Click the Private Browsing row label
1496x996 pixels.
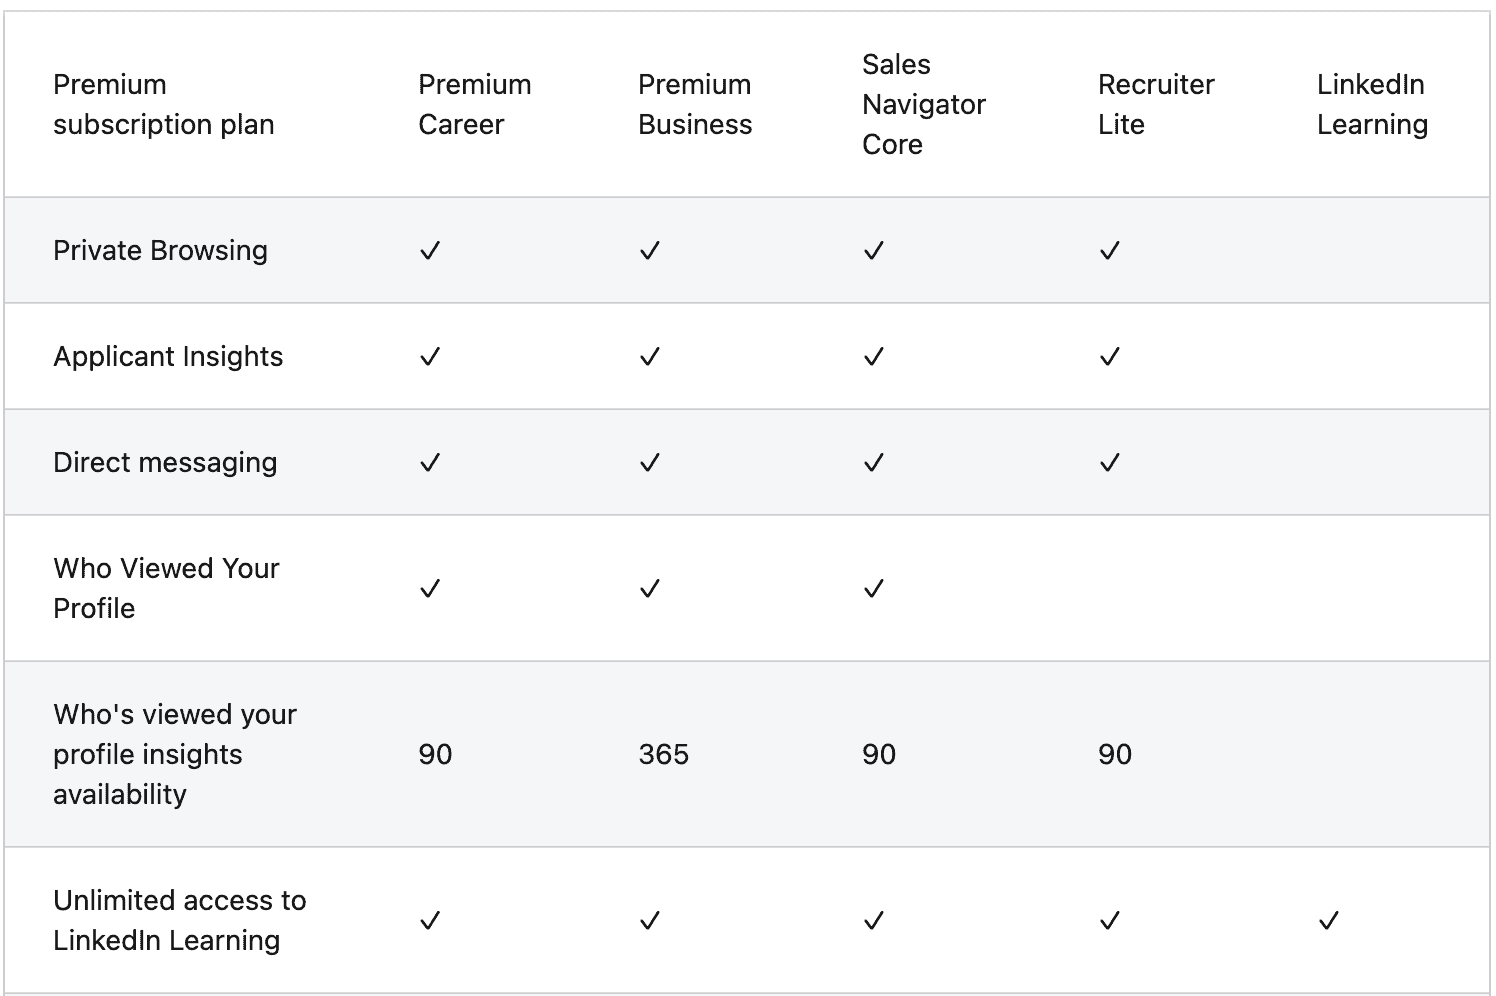pos(160,251)
